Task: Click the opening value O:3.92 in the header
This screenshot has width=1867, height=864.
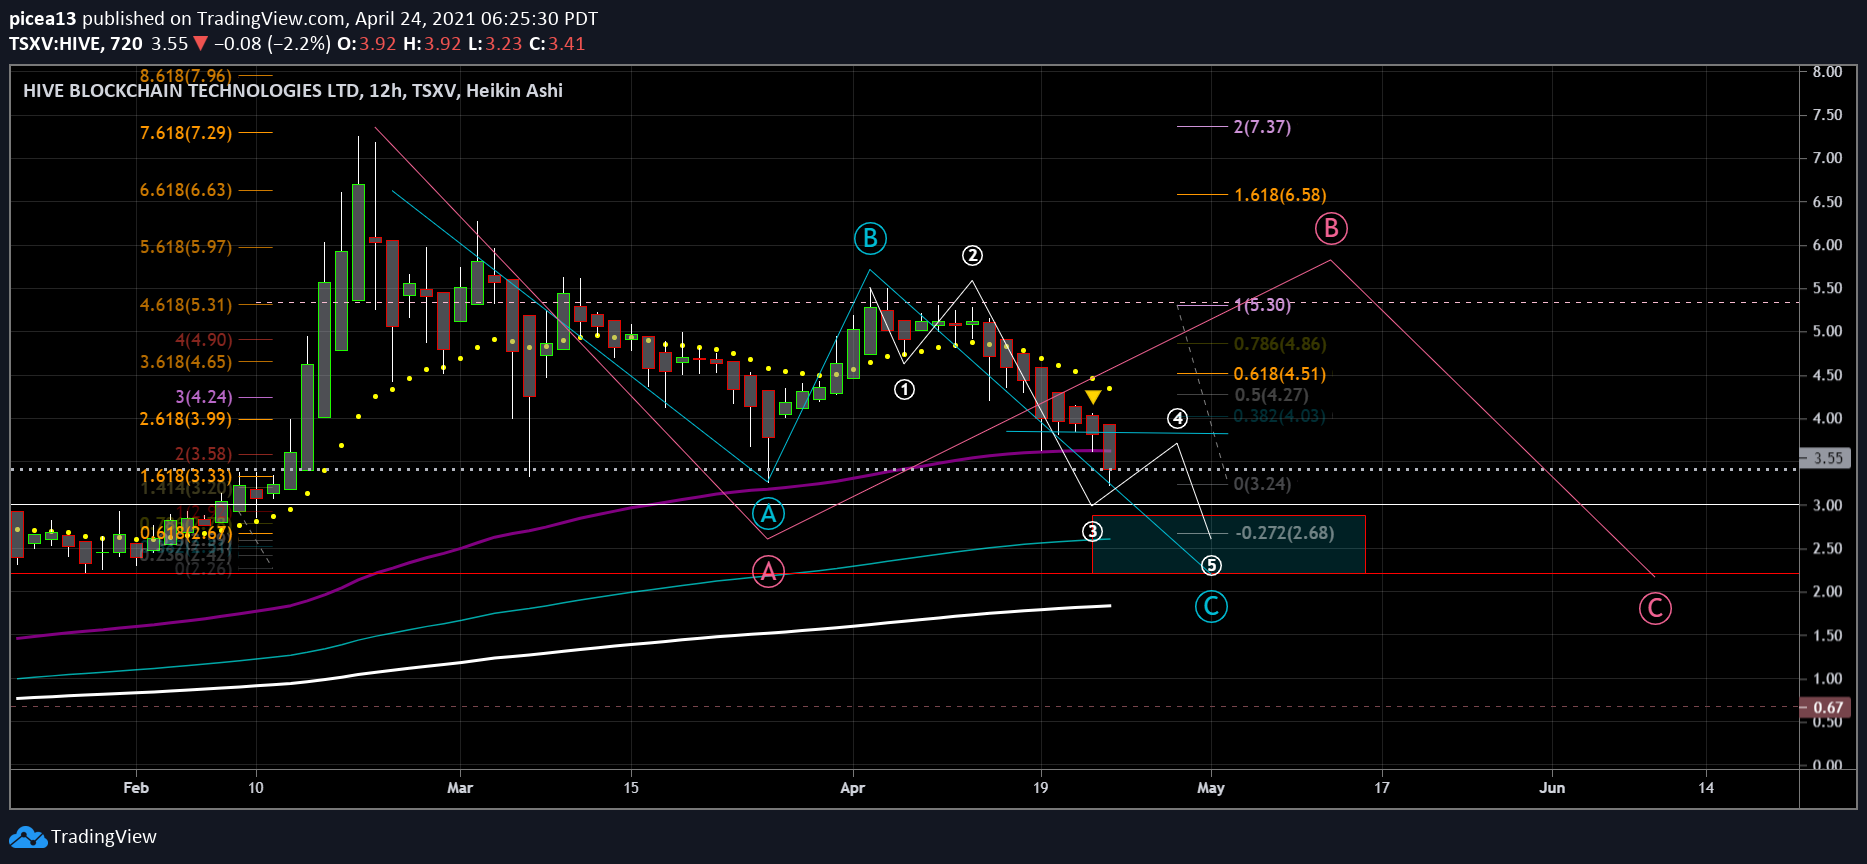Action: (366, 43)
